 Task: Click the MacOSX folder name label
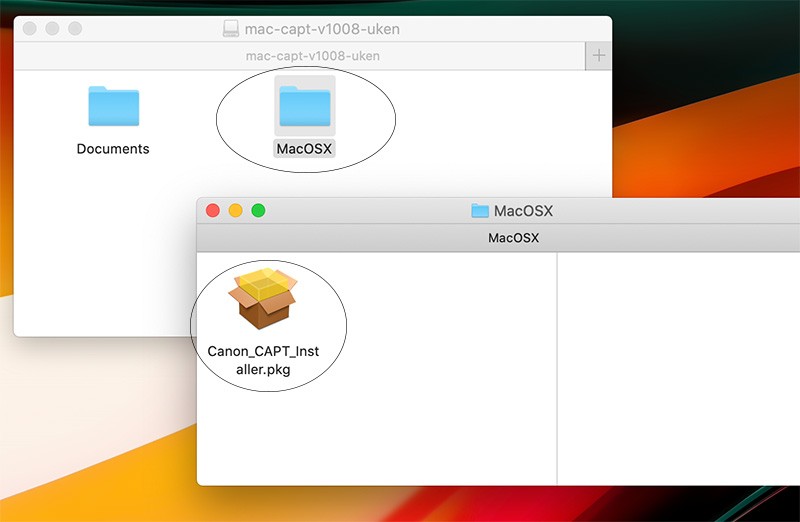(x=304, y=149)
